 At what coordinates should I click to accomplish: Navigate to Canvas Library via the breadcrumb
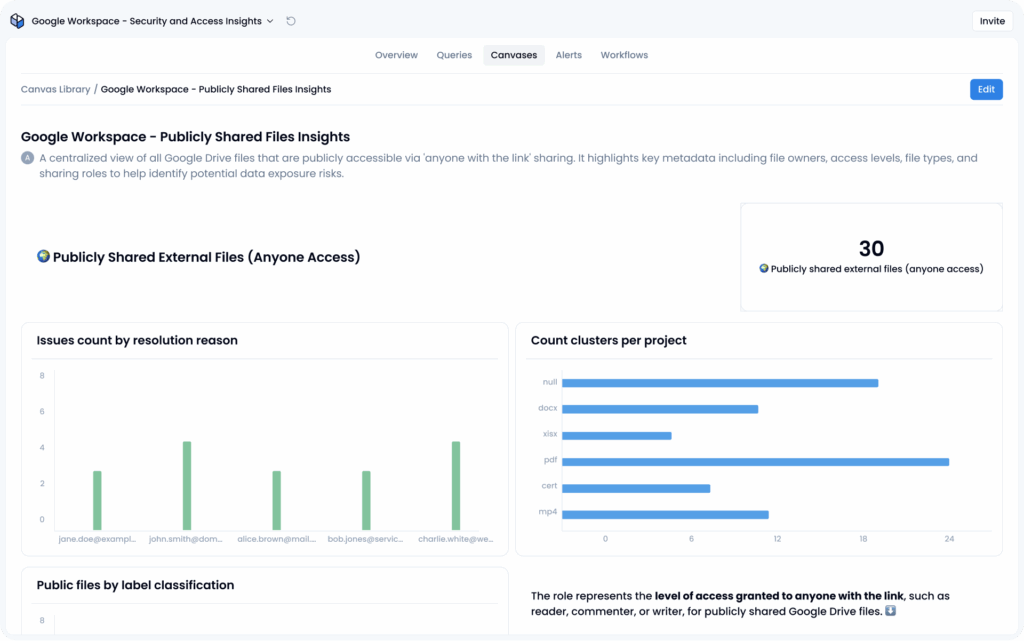[55, 88]
